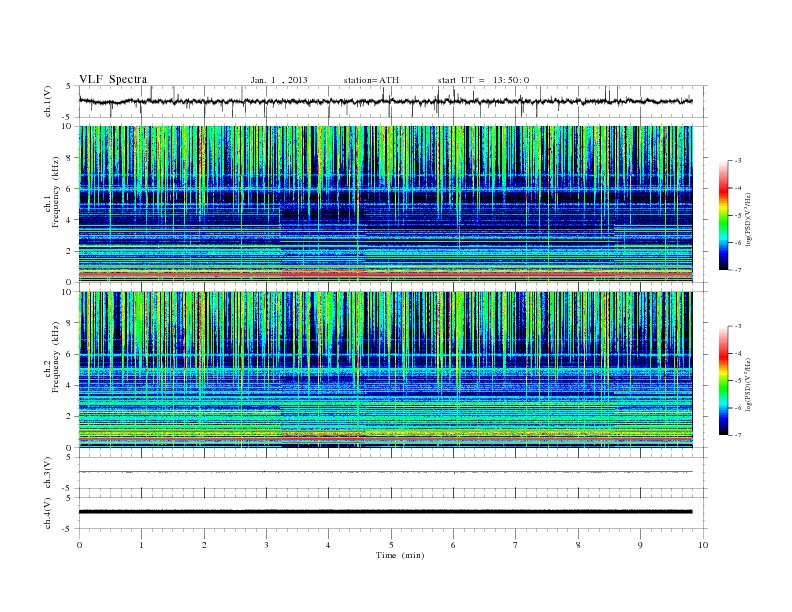Viewport: 792px width, 612px height.
Task: Click the '-3' label on ch.2 colorbar
Action: 738,326
